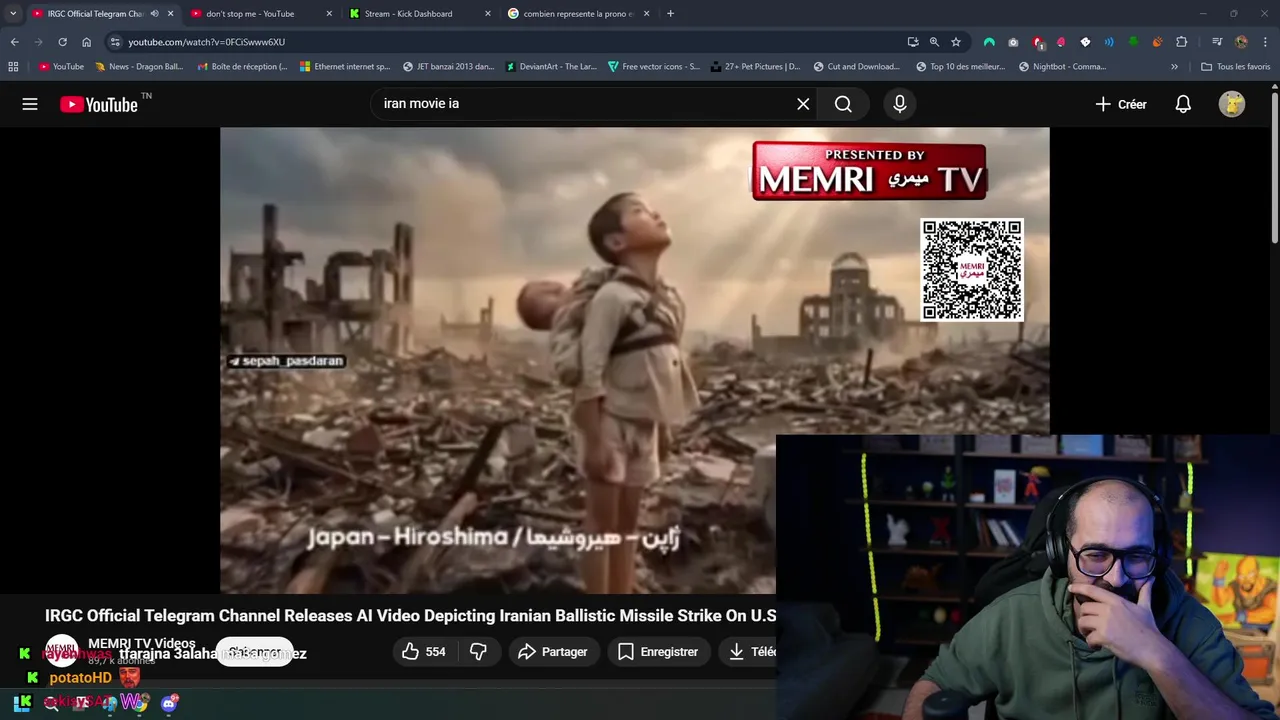Save video with Enregistrer button
Image resolution: width=1280 pixels, height=720 pixels.
coord(658,652)
